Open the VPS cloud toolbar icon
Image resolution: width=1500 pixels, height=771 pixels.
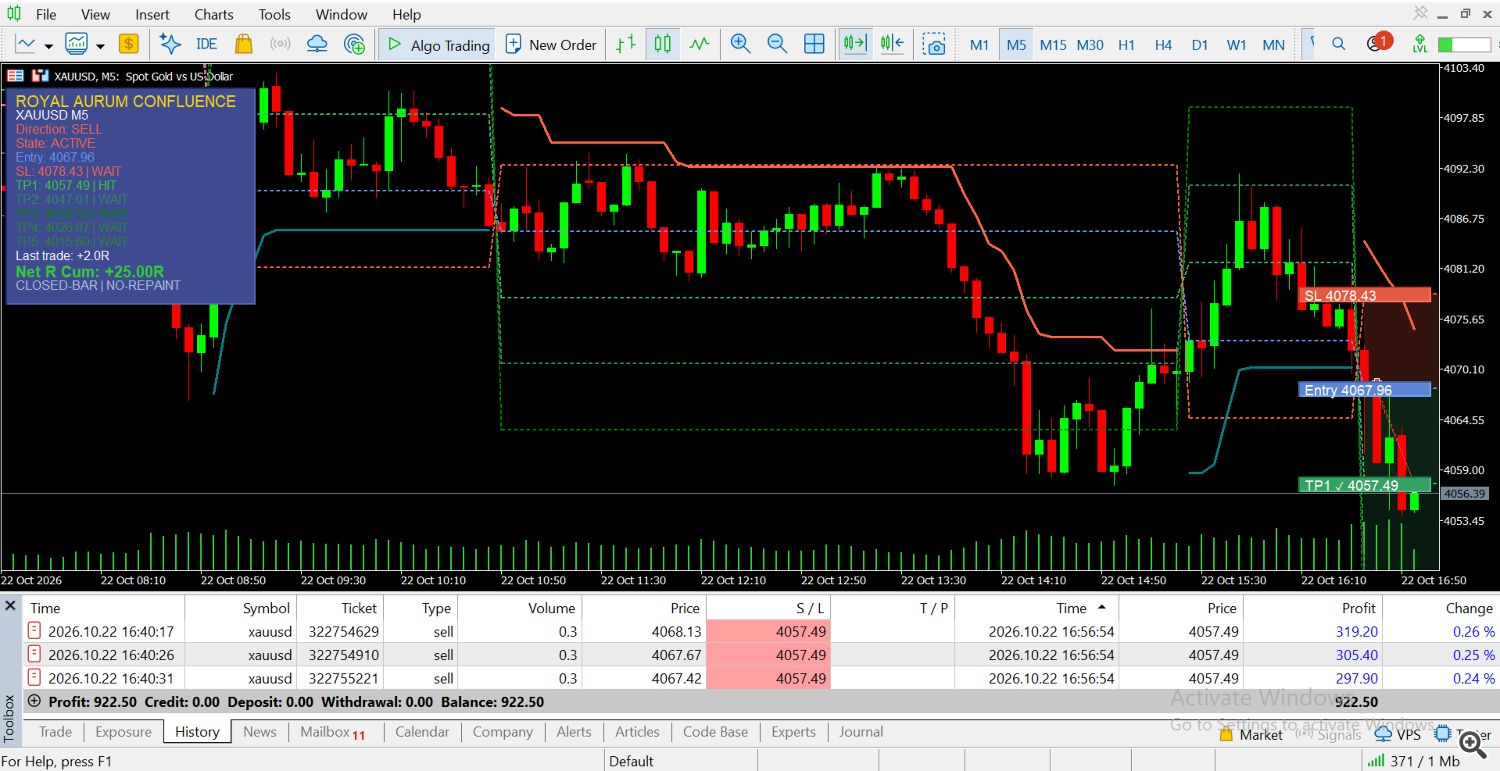click(x=317, y=44)
